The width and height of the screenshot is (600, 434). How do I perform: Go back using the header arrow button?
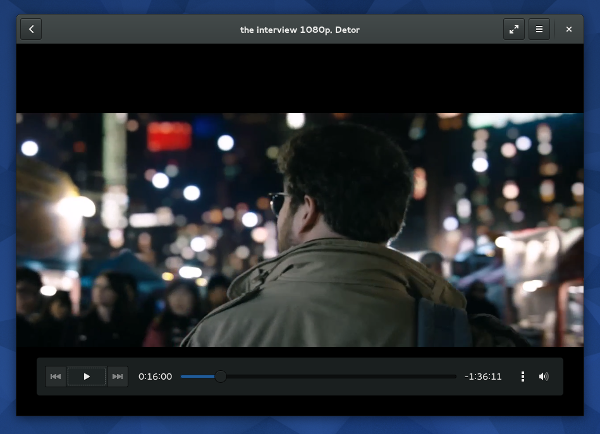(x=32, y=29)
